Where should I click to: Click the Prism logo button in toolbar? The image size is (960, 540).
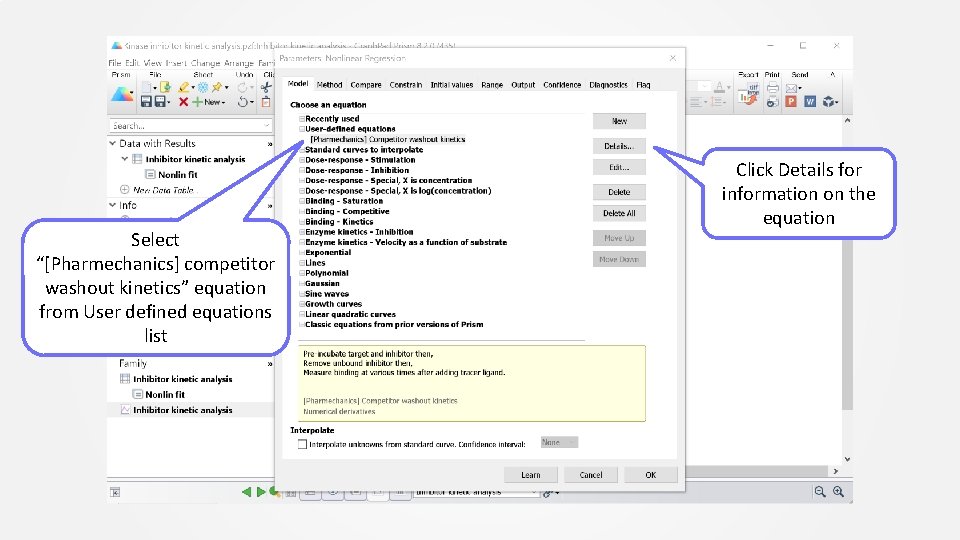coord(122,95)
